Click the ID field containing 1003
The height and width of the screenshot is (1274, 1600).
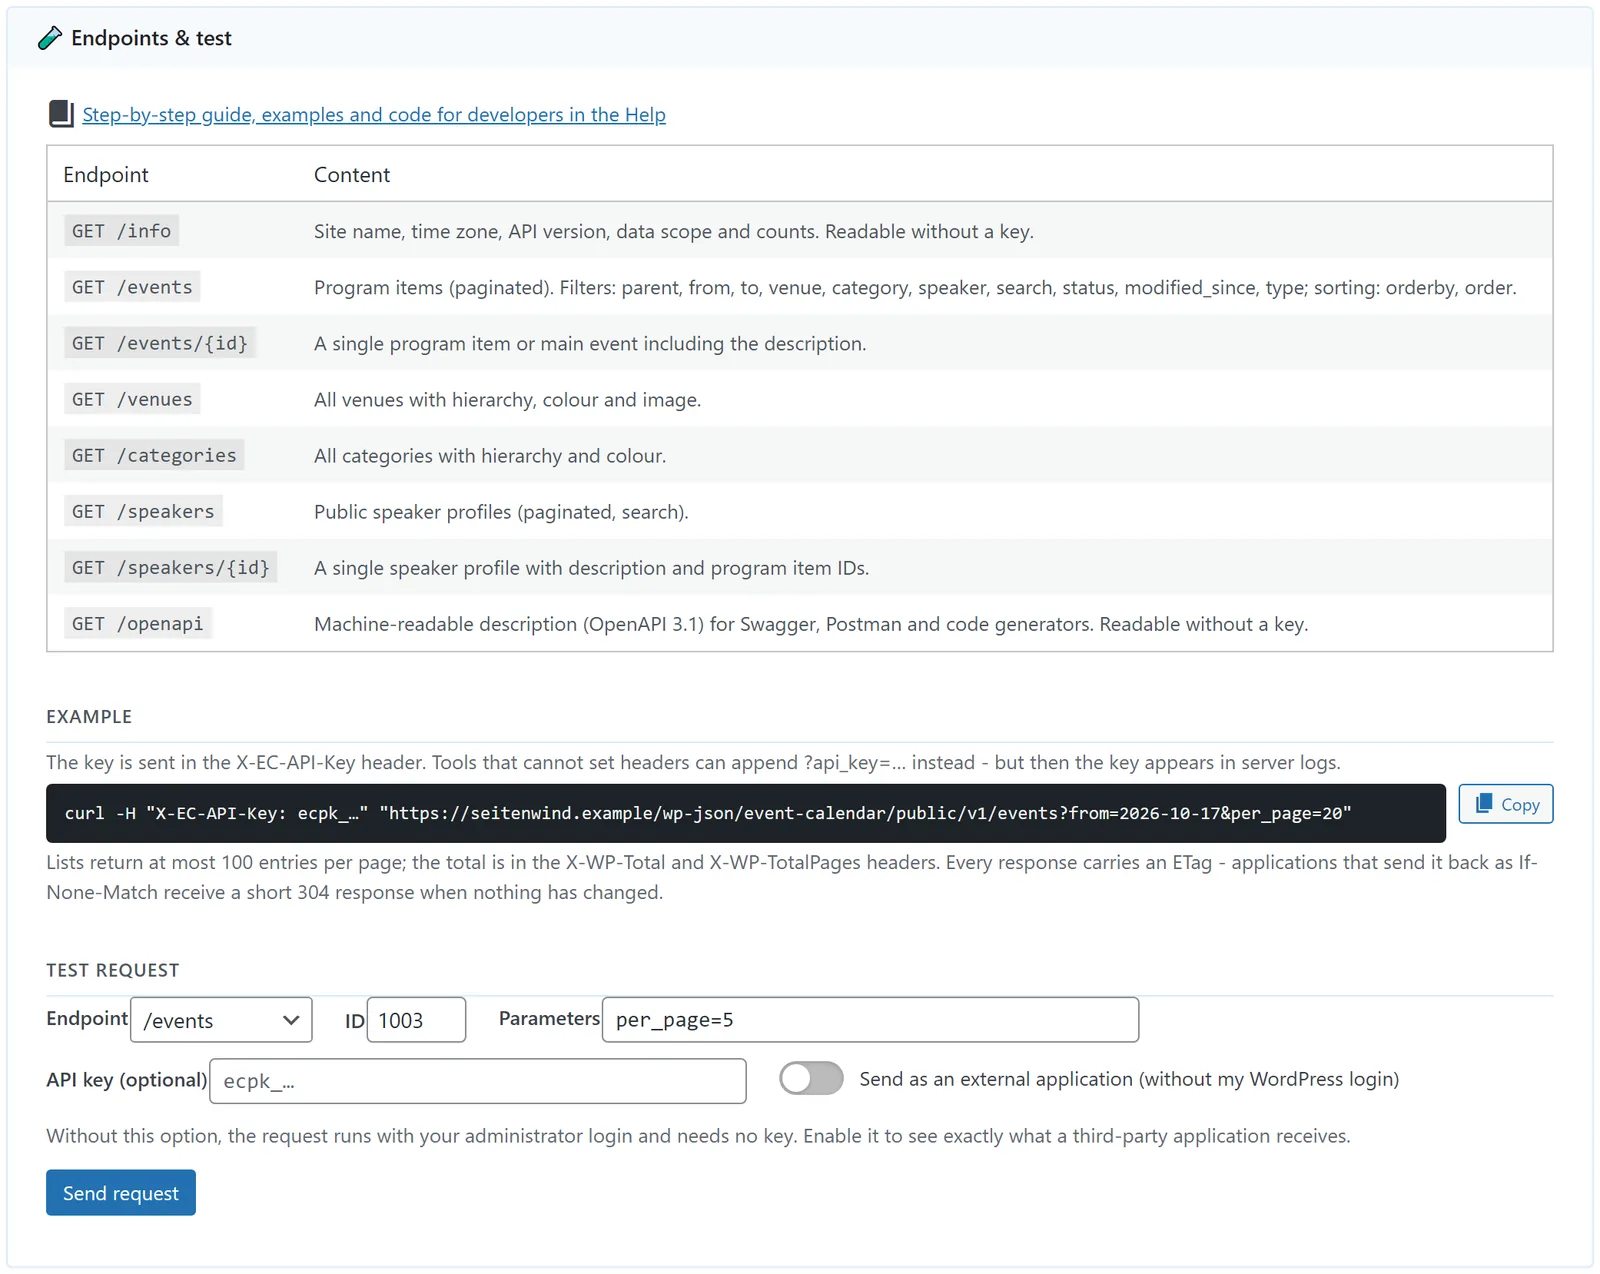click(x=416, y=1020)
